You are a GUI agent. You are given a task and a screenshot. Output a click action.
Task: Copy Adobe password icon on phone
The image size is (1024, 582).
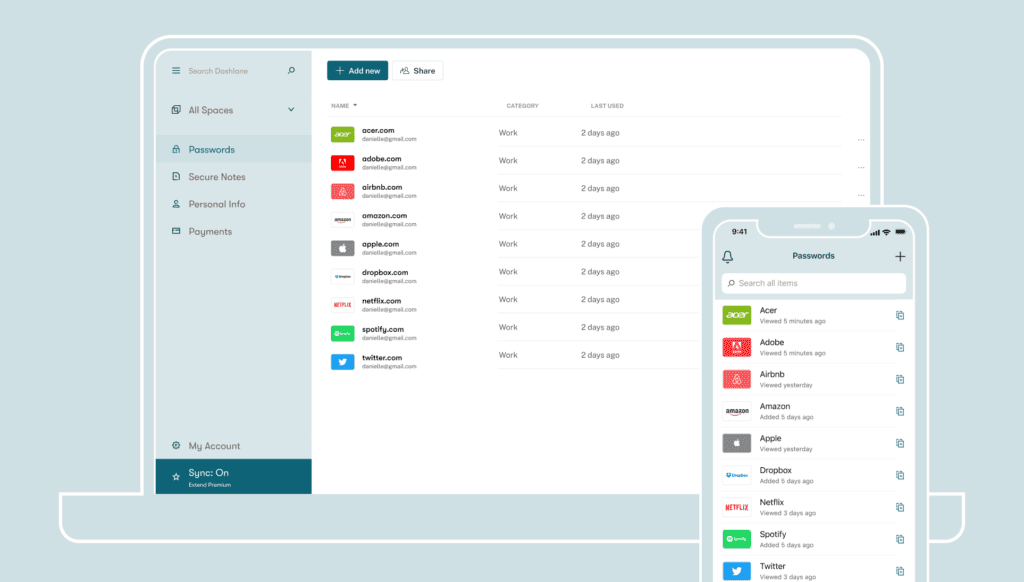click(x=900, y=348)
